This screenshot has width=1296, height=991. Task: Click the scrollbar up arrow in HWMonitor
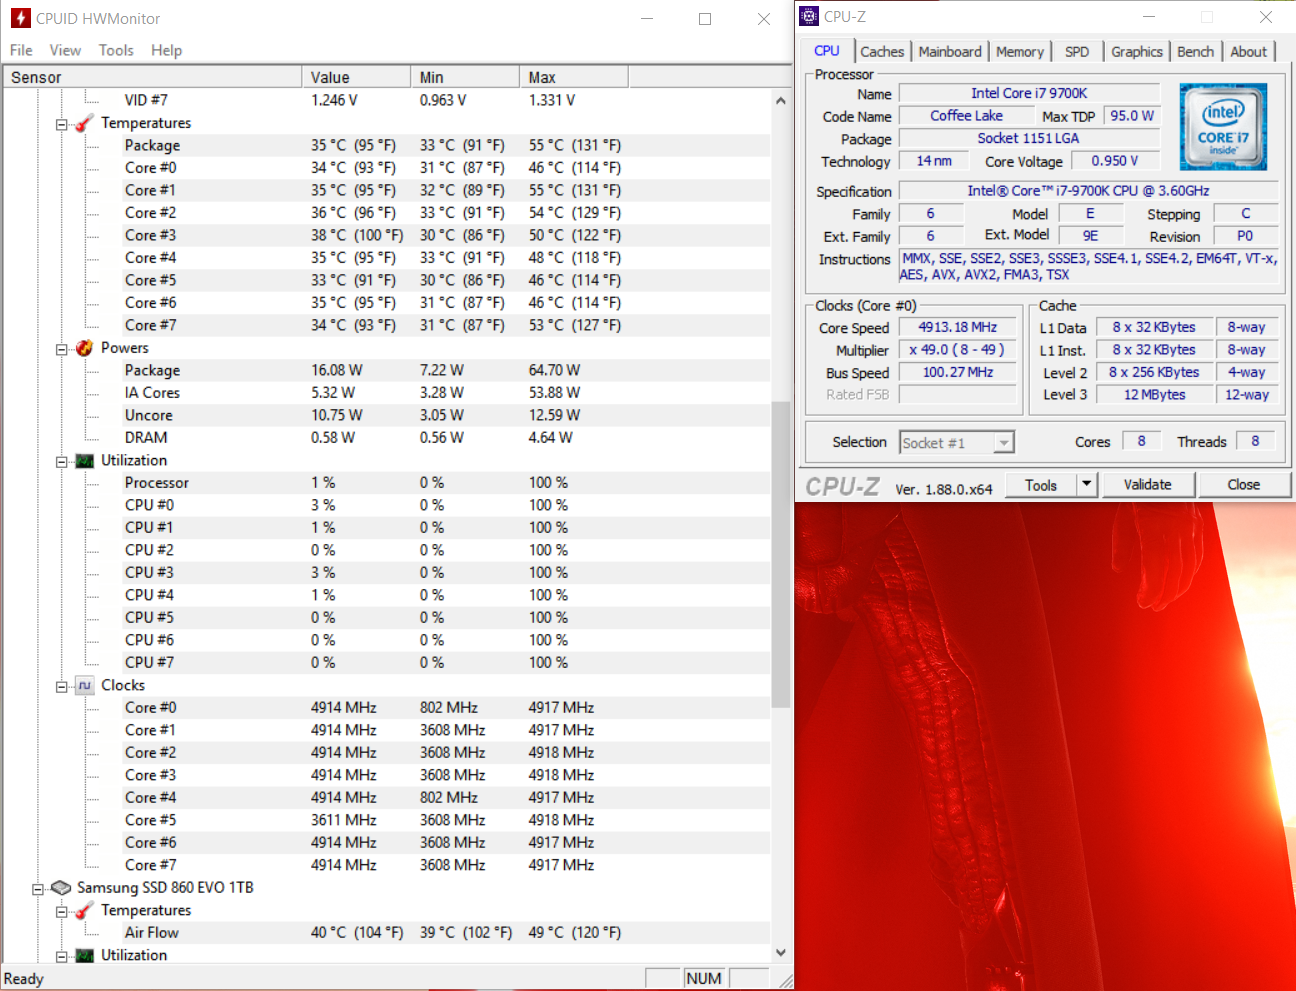click(781, 101)
